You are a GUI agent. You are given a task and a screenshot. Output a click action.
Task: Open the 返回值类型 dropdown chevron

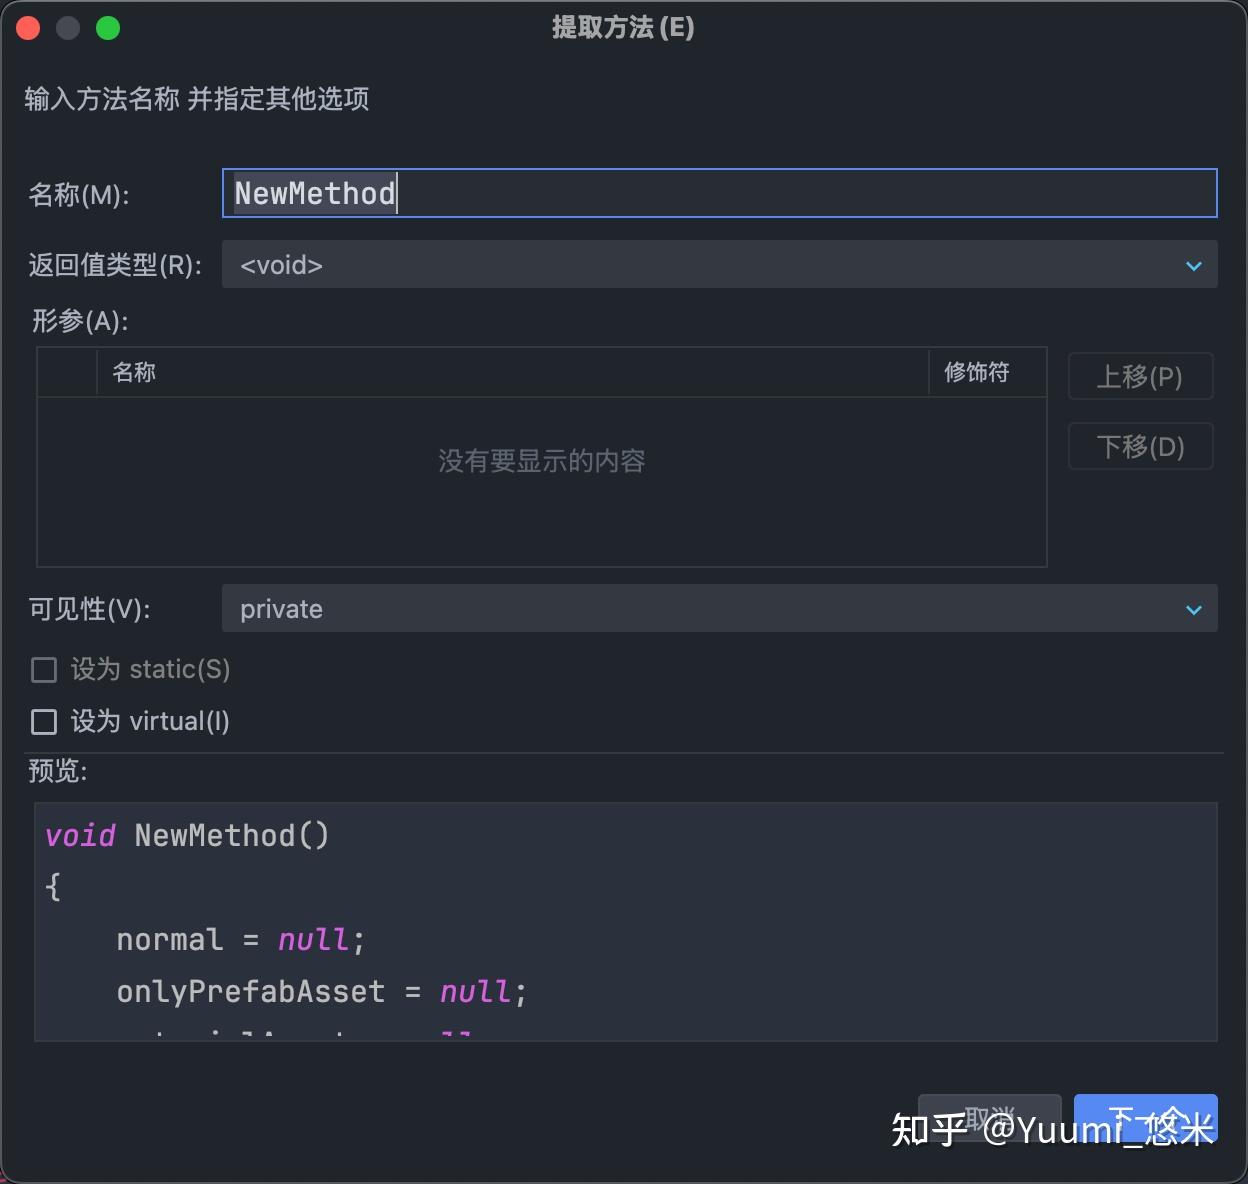pyautogui.click(x=1193, y=265)
